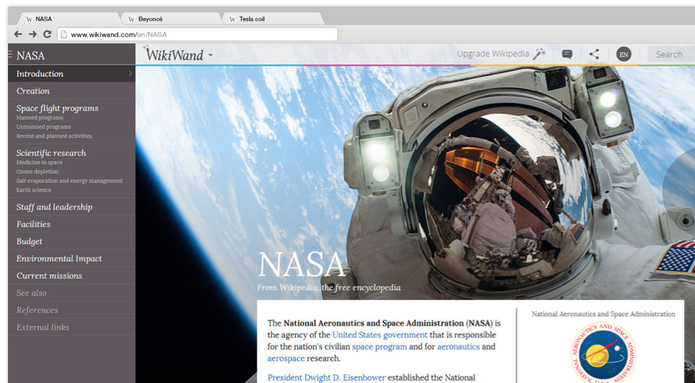Jump to Ozone depletion subsection

click(x=37, y=172)
